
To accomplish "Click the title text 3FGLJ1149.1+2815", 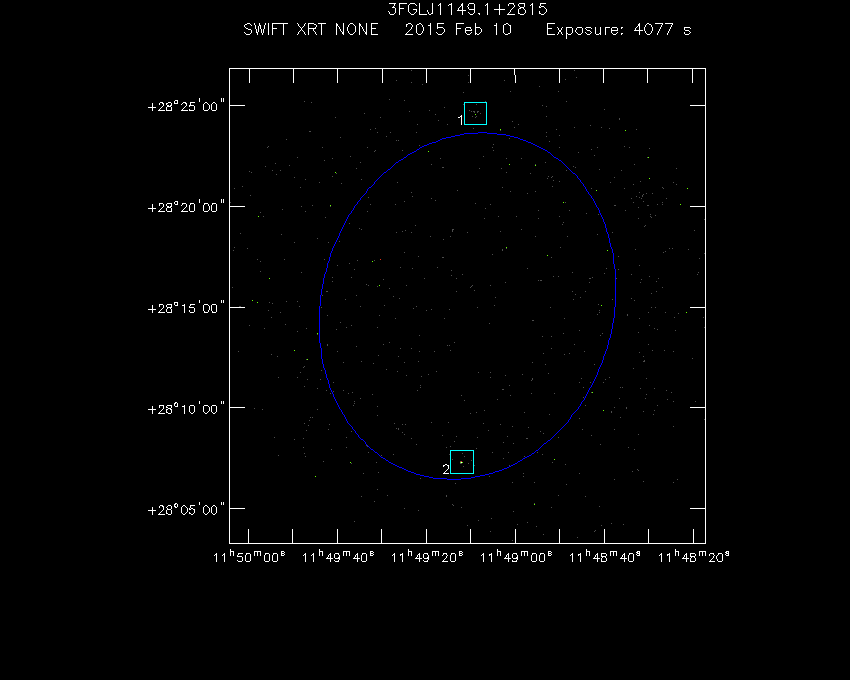I will pyautogui.click(x=467, y=9).
